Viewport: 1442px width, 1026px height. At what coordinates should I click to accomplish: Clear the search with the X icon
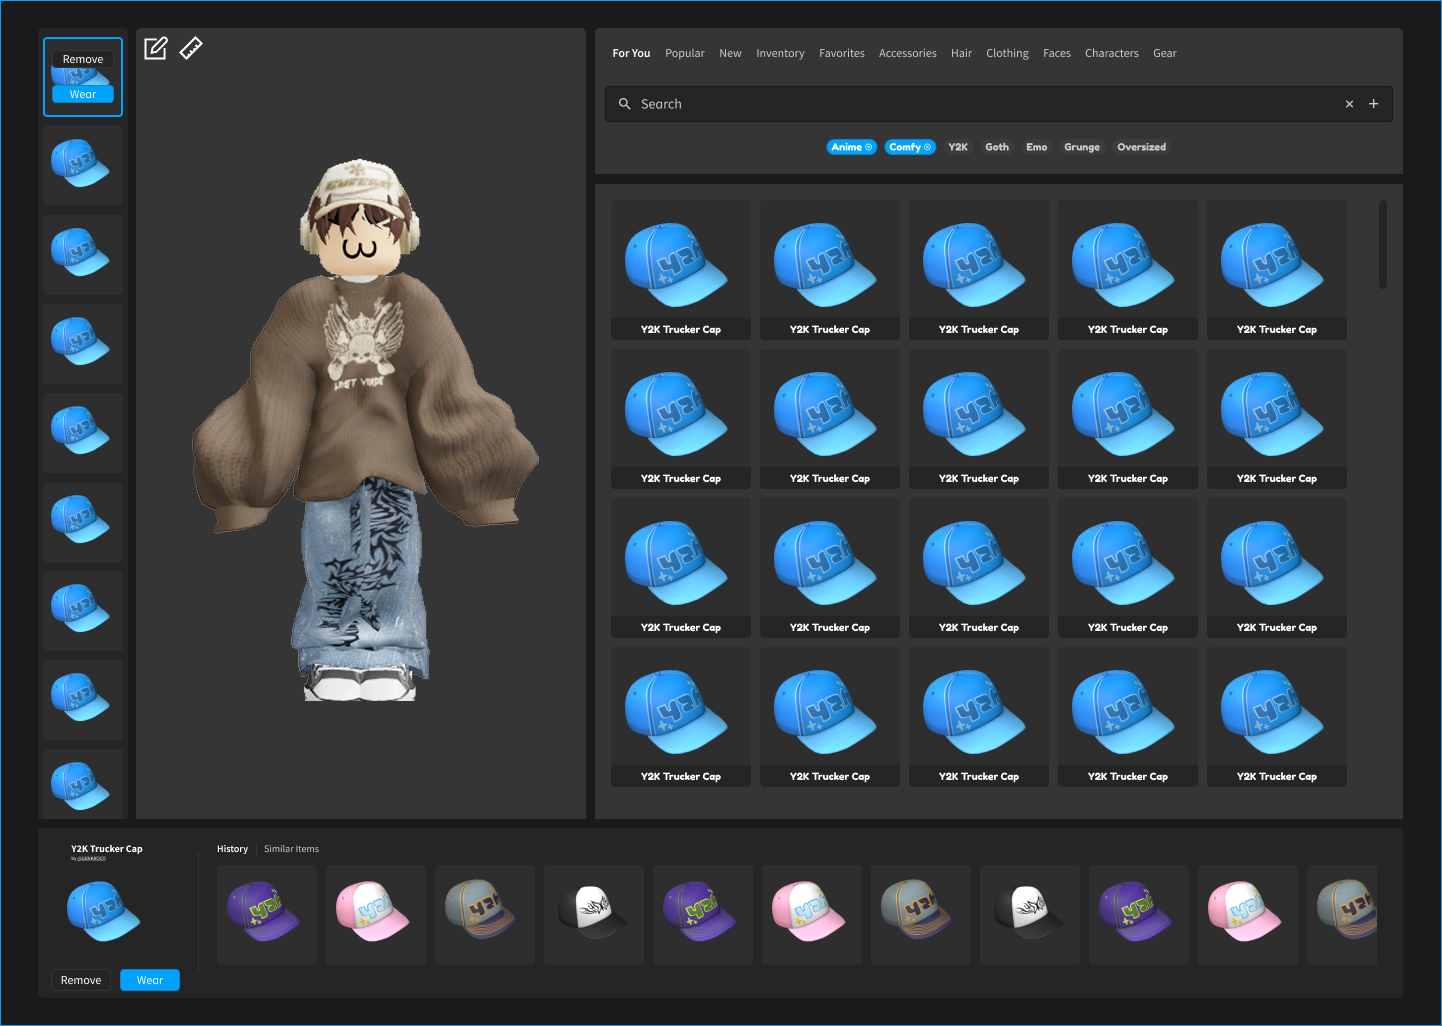[x=1349, y=104]
